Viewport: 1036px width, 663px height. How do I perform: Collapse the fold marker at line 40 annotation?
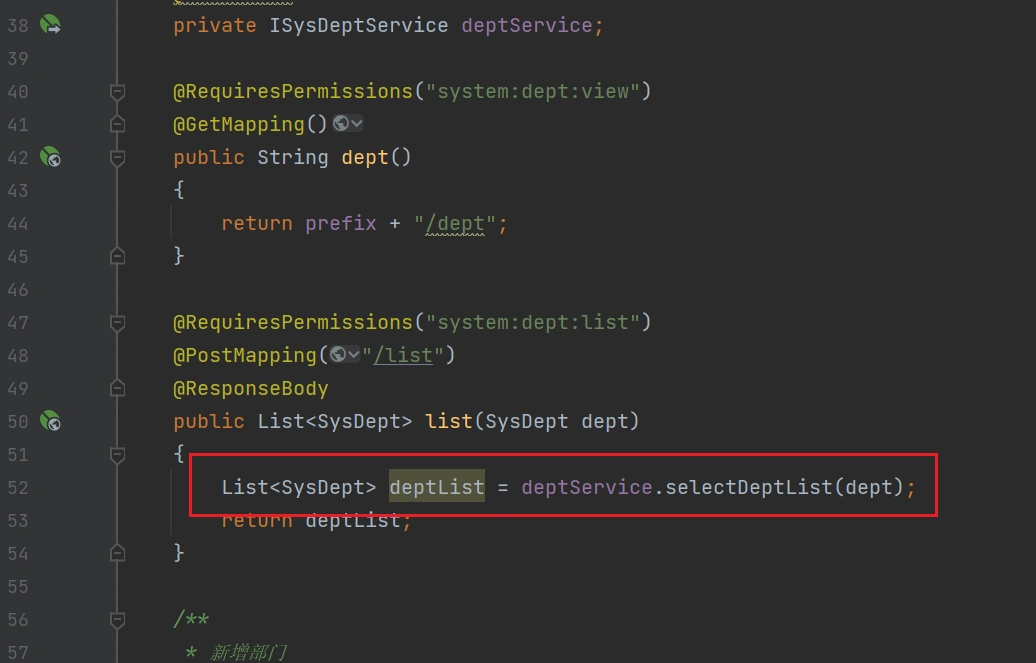[117, 92]
